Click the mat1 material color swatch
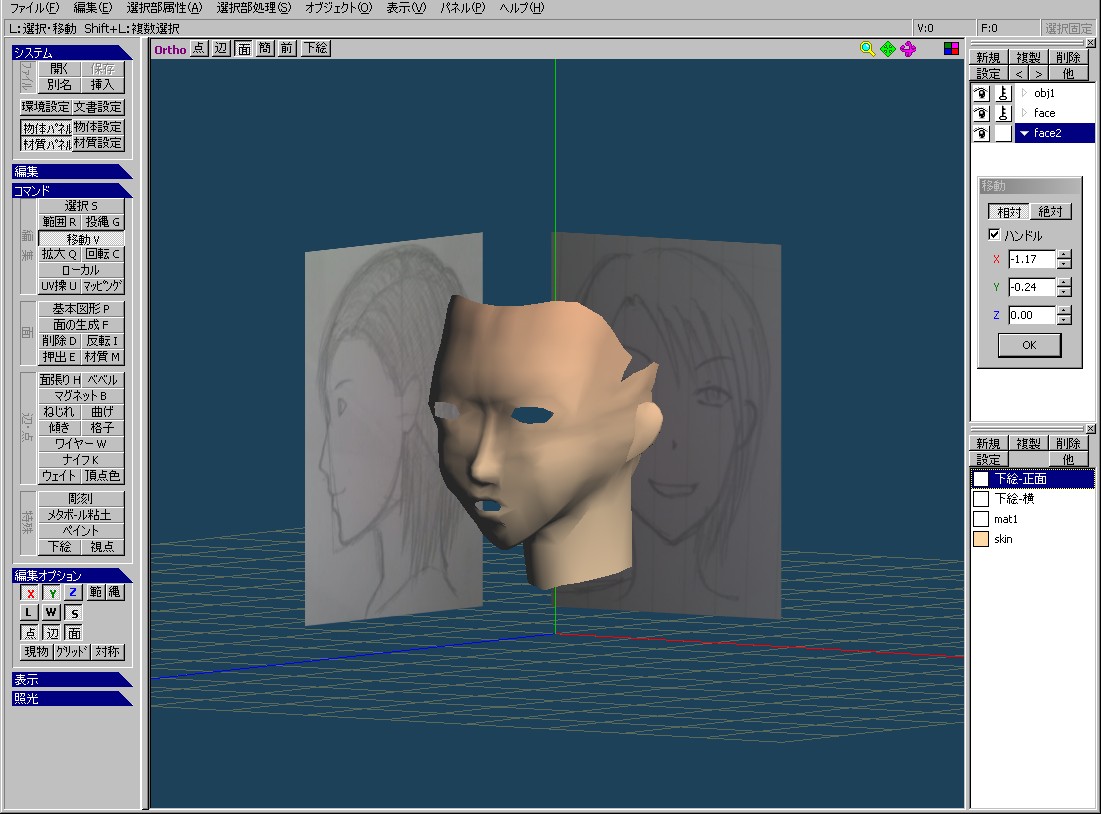This screenshot has height=814, width=1101. (x=981, y=519)
